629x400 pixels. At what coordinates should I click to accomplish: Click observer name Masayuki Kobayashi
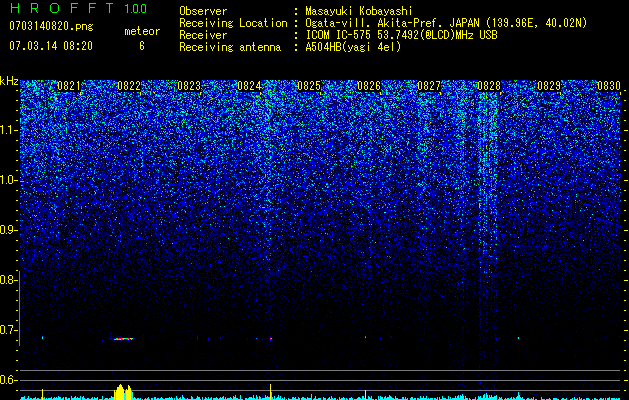(359, 12)
